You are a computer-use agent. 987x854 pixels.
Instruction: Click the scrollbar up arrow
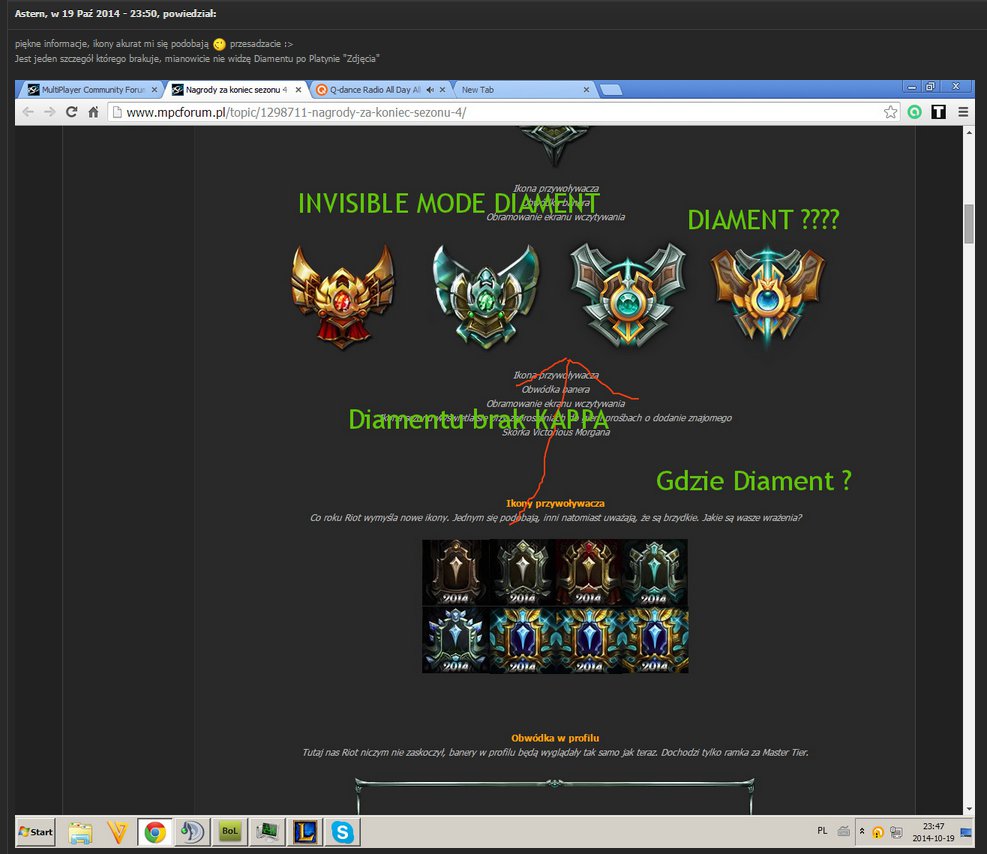pyautogui.click(x=969, y=132)
